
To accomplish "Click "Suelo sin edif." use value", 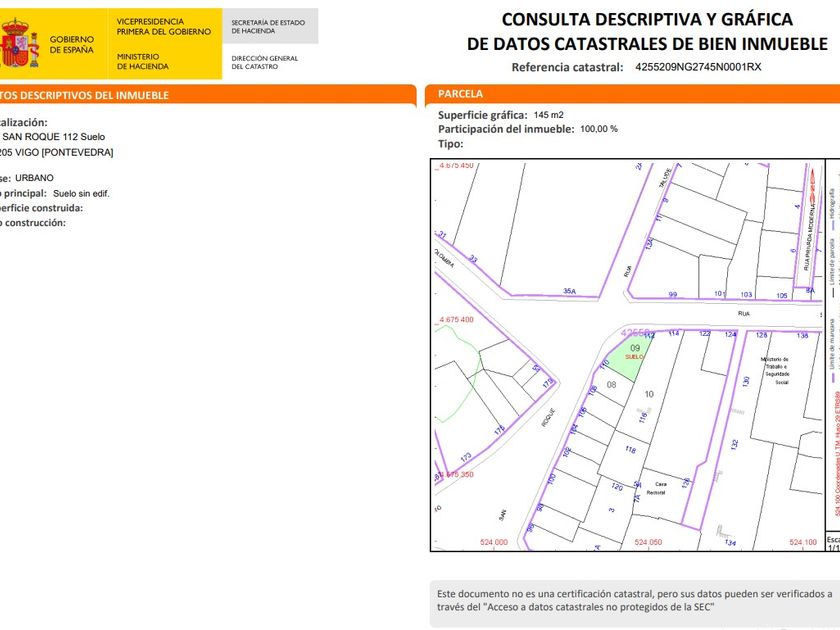I will click(81, 194).
